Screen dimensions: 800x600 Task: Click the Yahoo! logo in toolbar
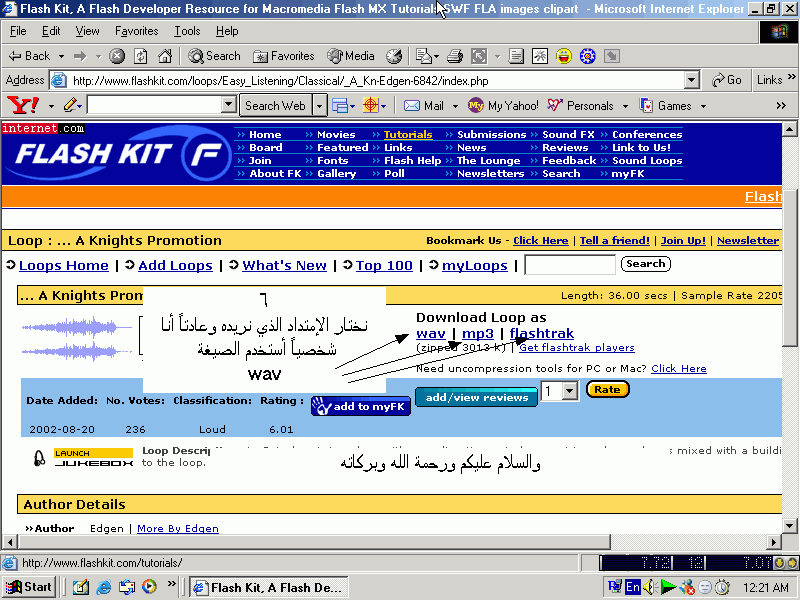point(23,106)
